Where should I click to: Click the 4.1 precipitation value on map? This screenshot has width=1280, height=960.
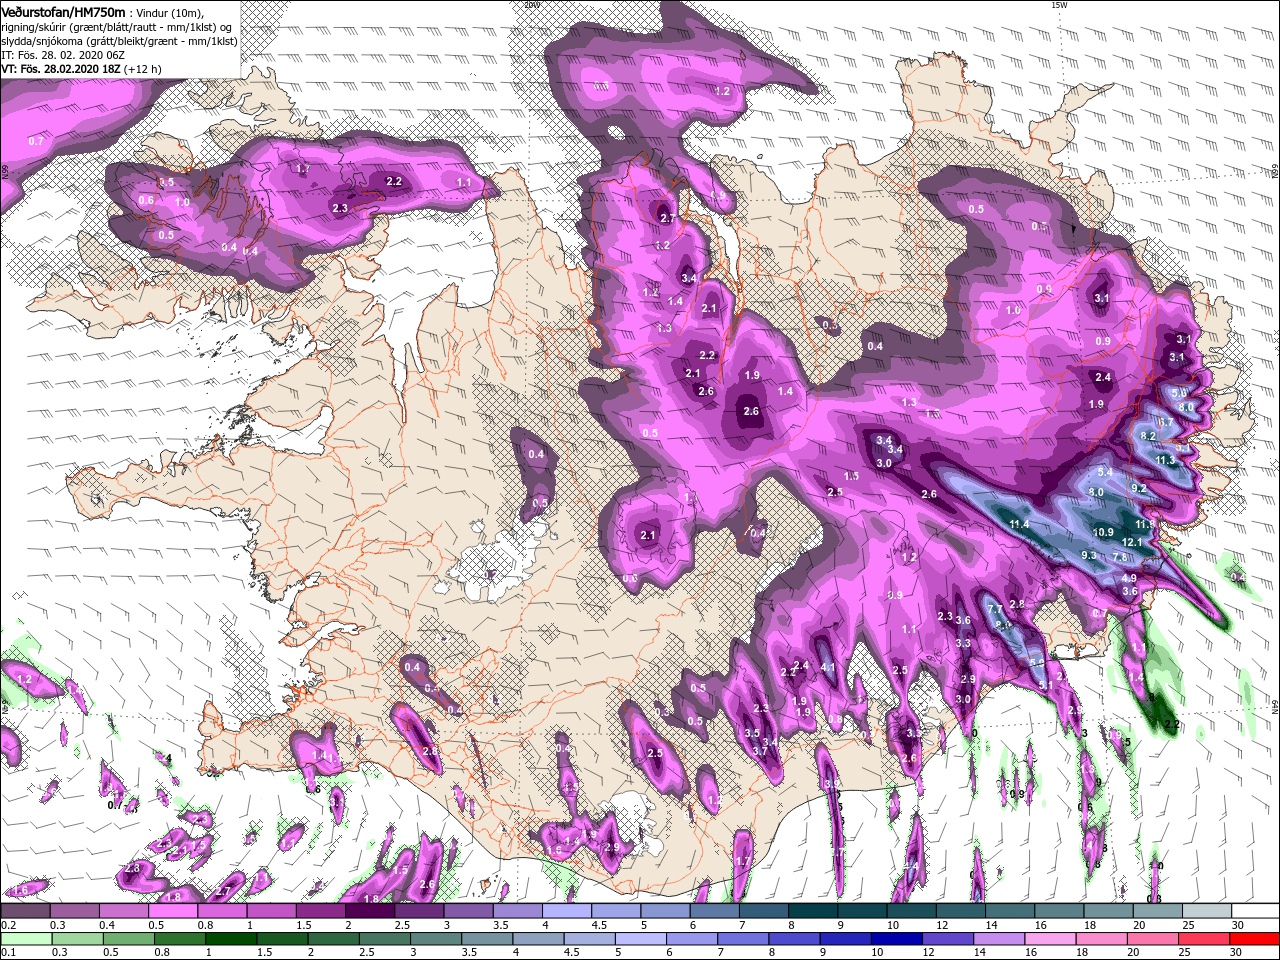[x=827, y=667]
